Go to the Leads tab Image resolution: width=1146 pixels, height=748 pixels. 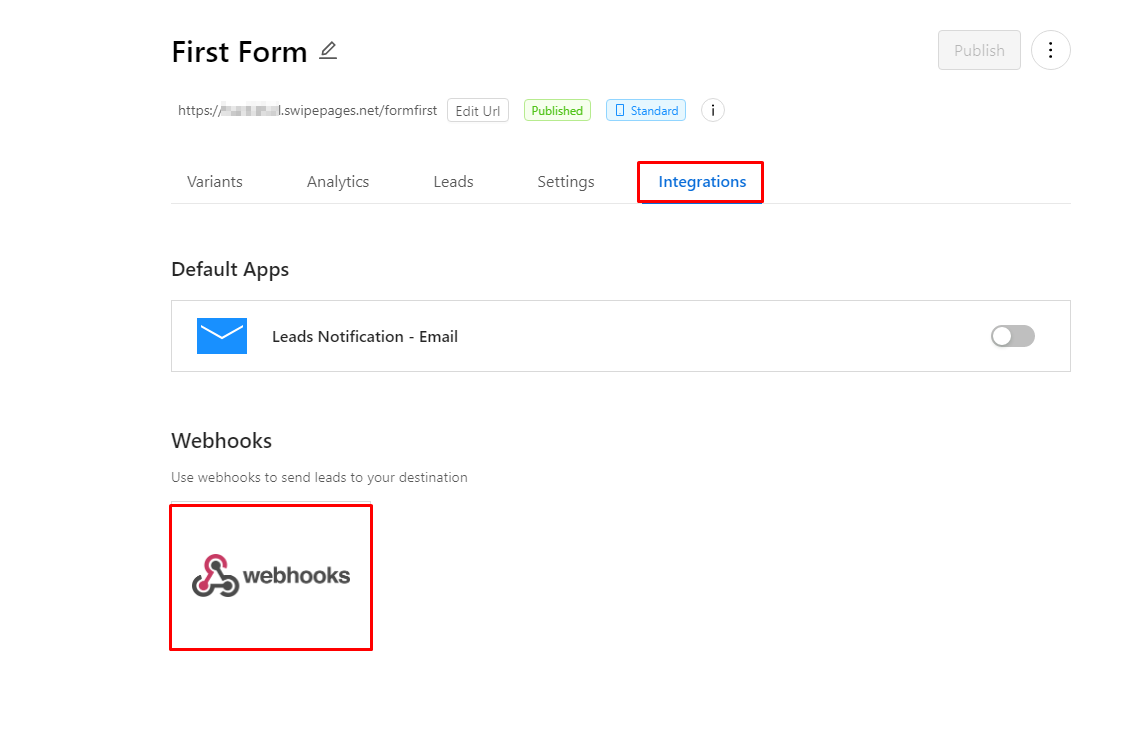point(453,181)
